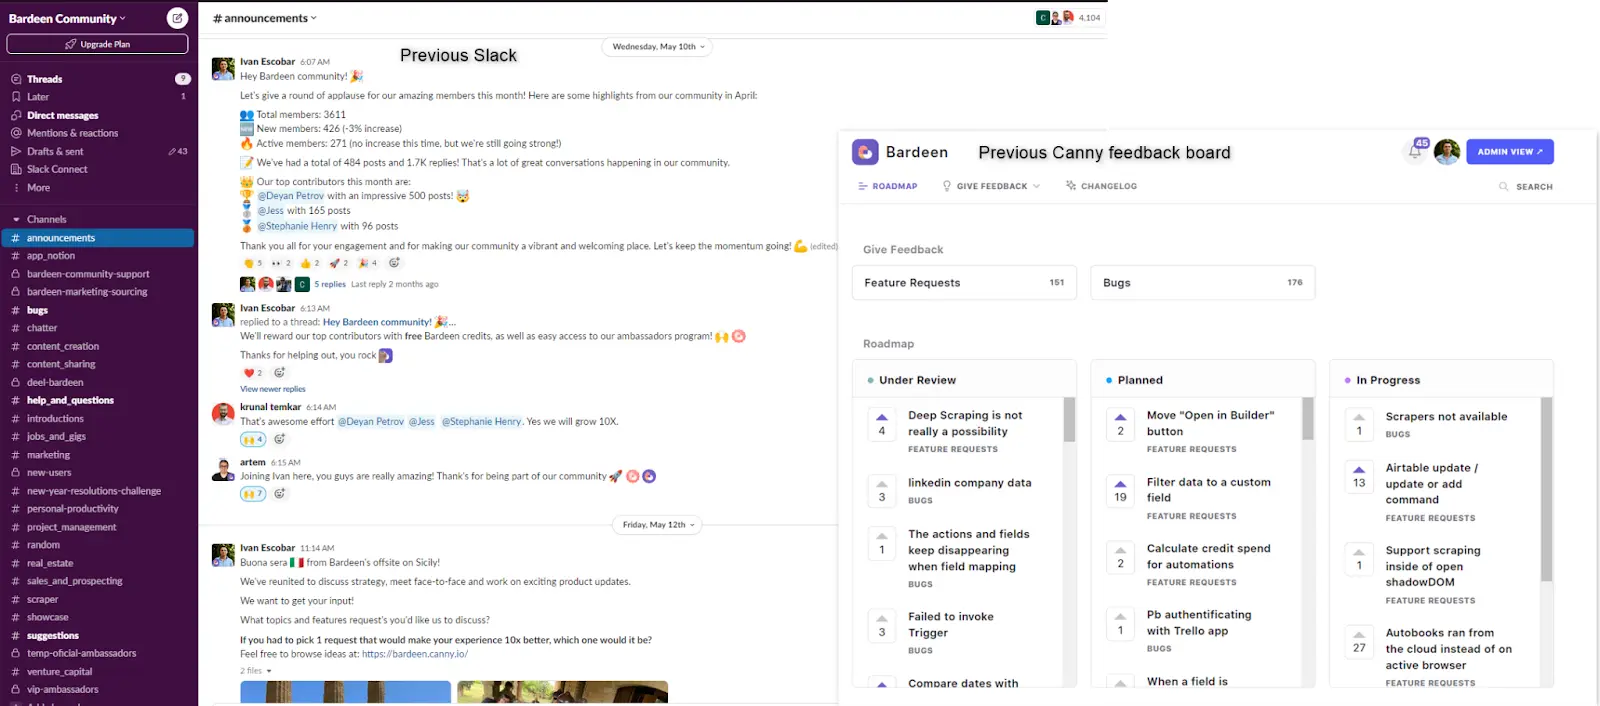Upvote Autobooks ran from the cloud post
This screenshot has width=1600, height=706.
pyautogui.click(x=1359, y=641)
